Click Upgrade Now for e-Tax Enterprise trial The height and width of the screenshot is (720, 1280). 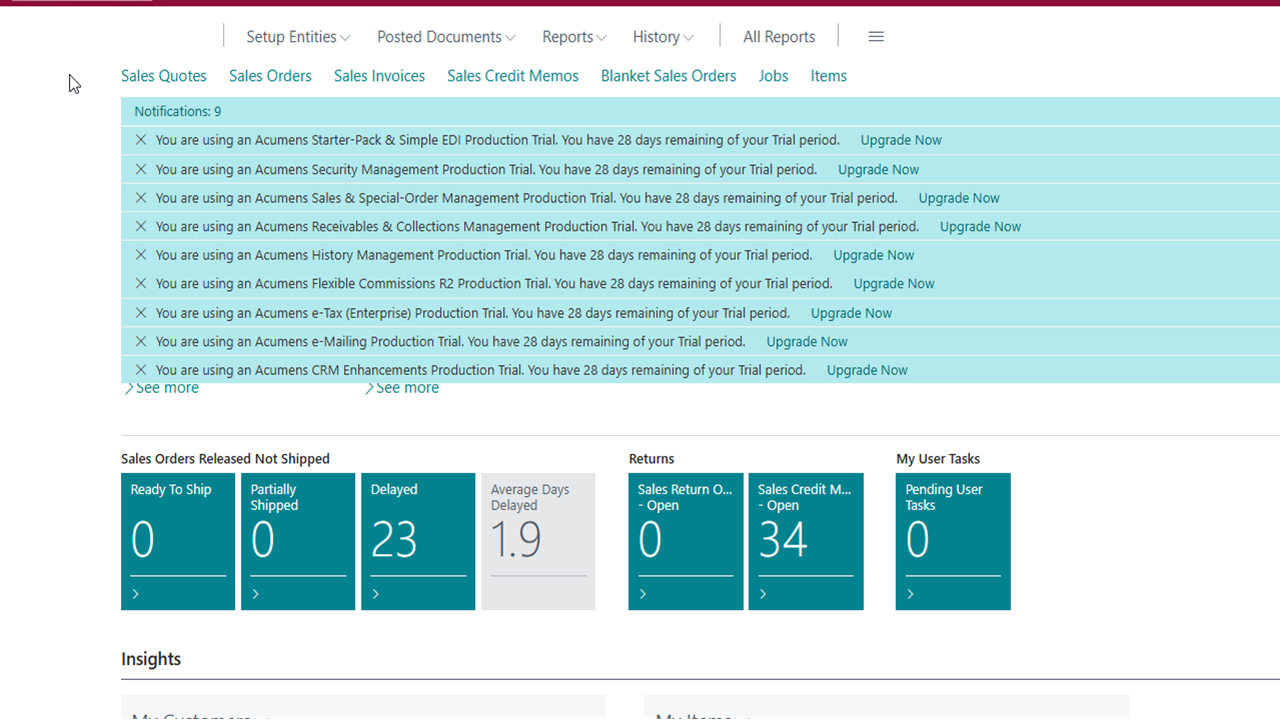click(851, 313)
